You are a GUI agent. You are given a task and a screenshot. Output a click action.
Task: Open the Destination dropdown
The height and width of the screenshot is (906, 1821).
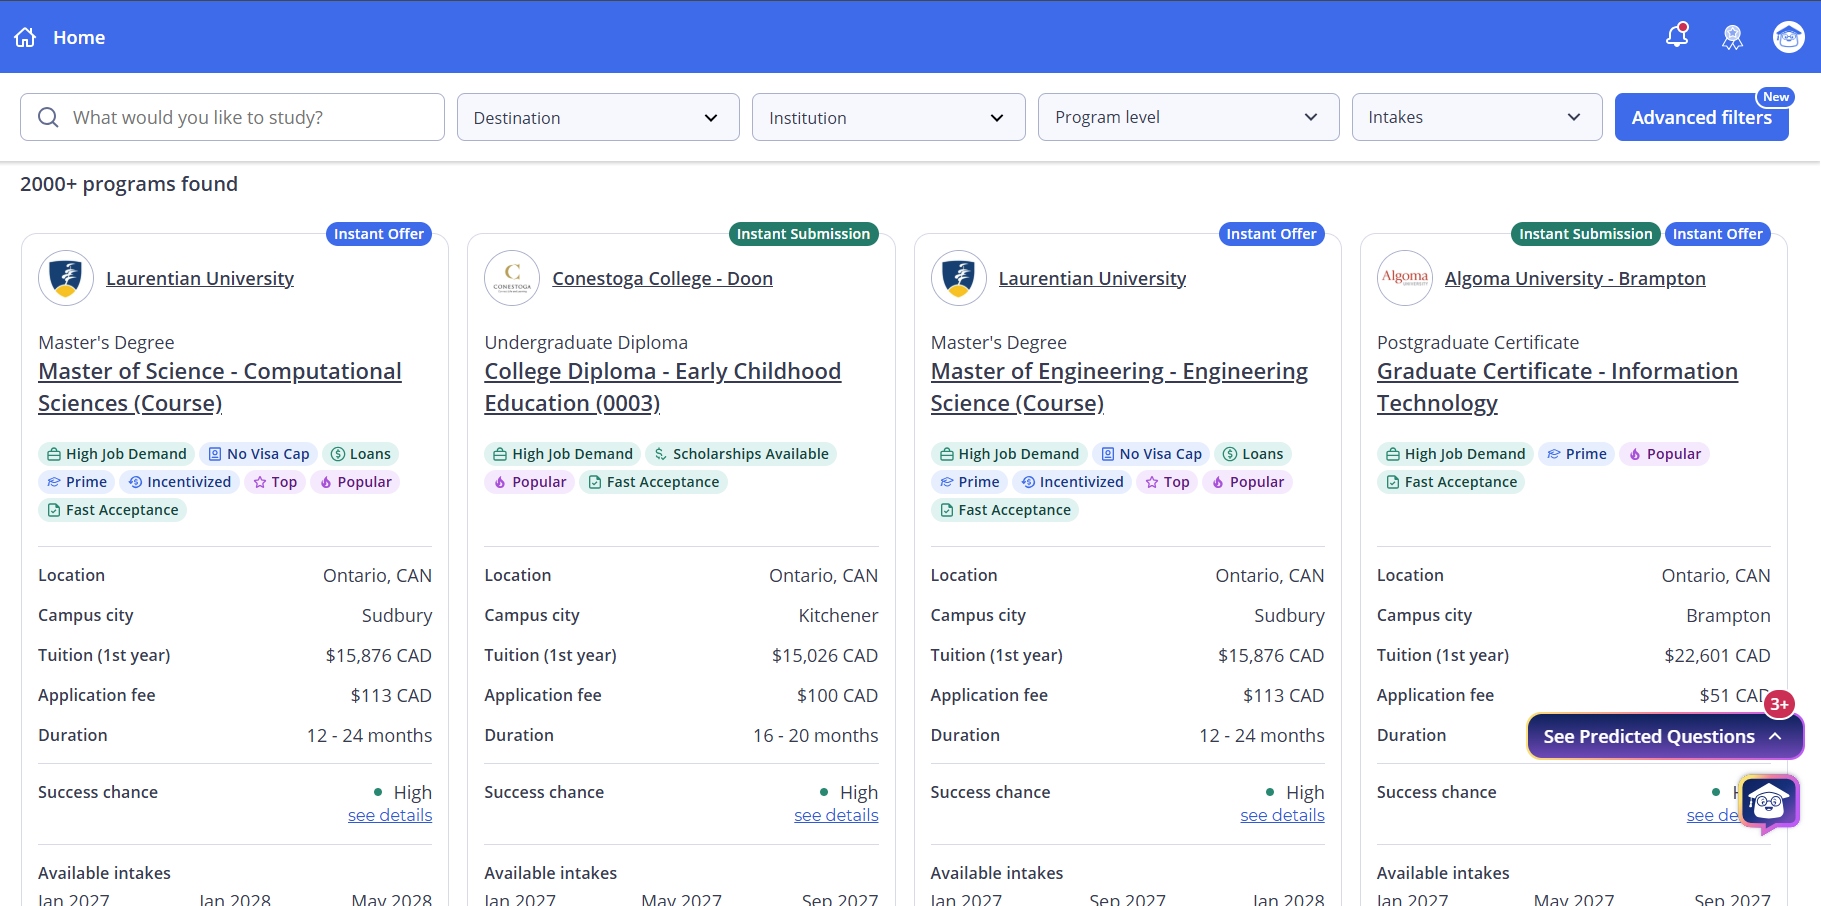click(598, 117)
